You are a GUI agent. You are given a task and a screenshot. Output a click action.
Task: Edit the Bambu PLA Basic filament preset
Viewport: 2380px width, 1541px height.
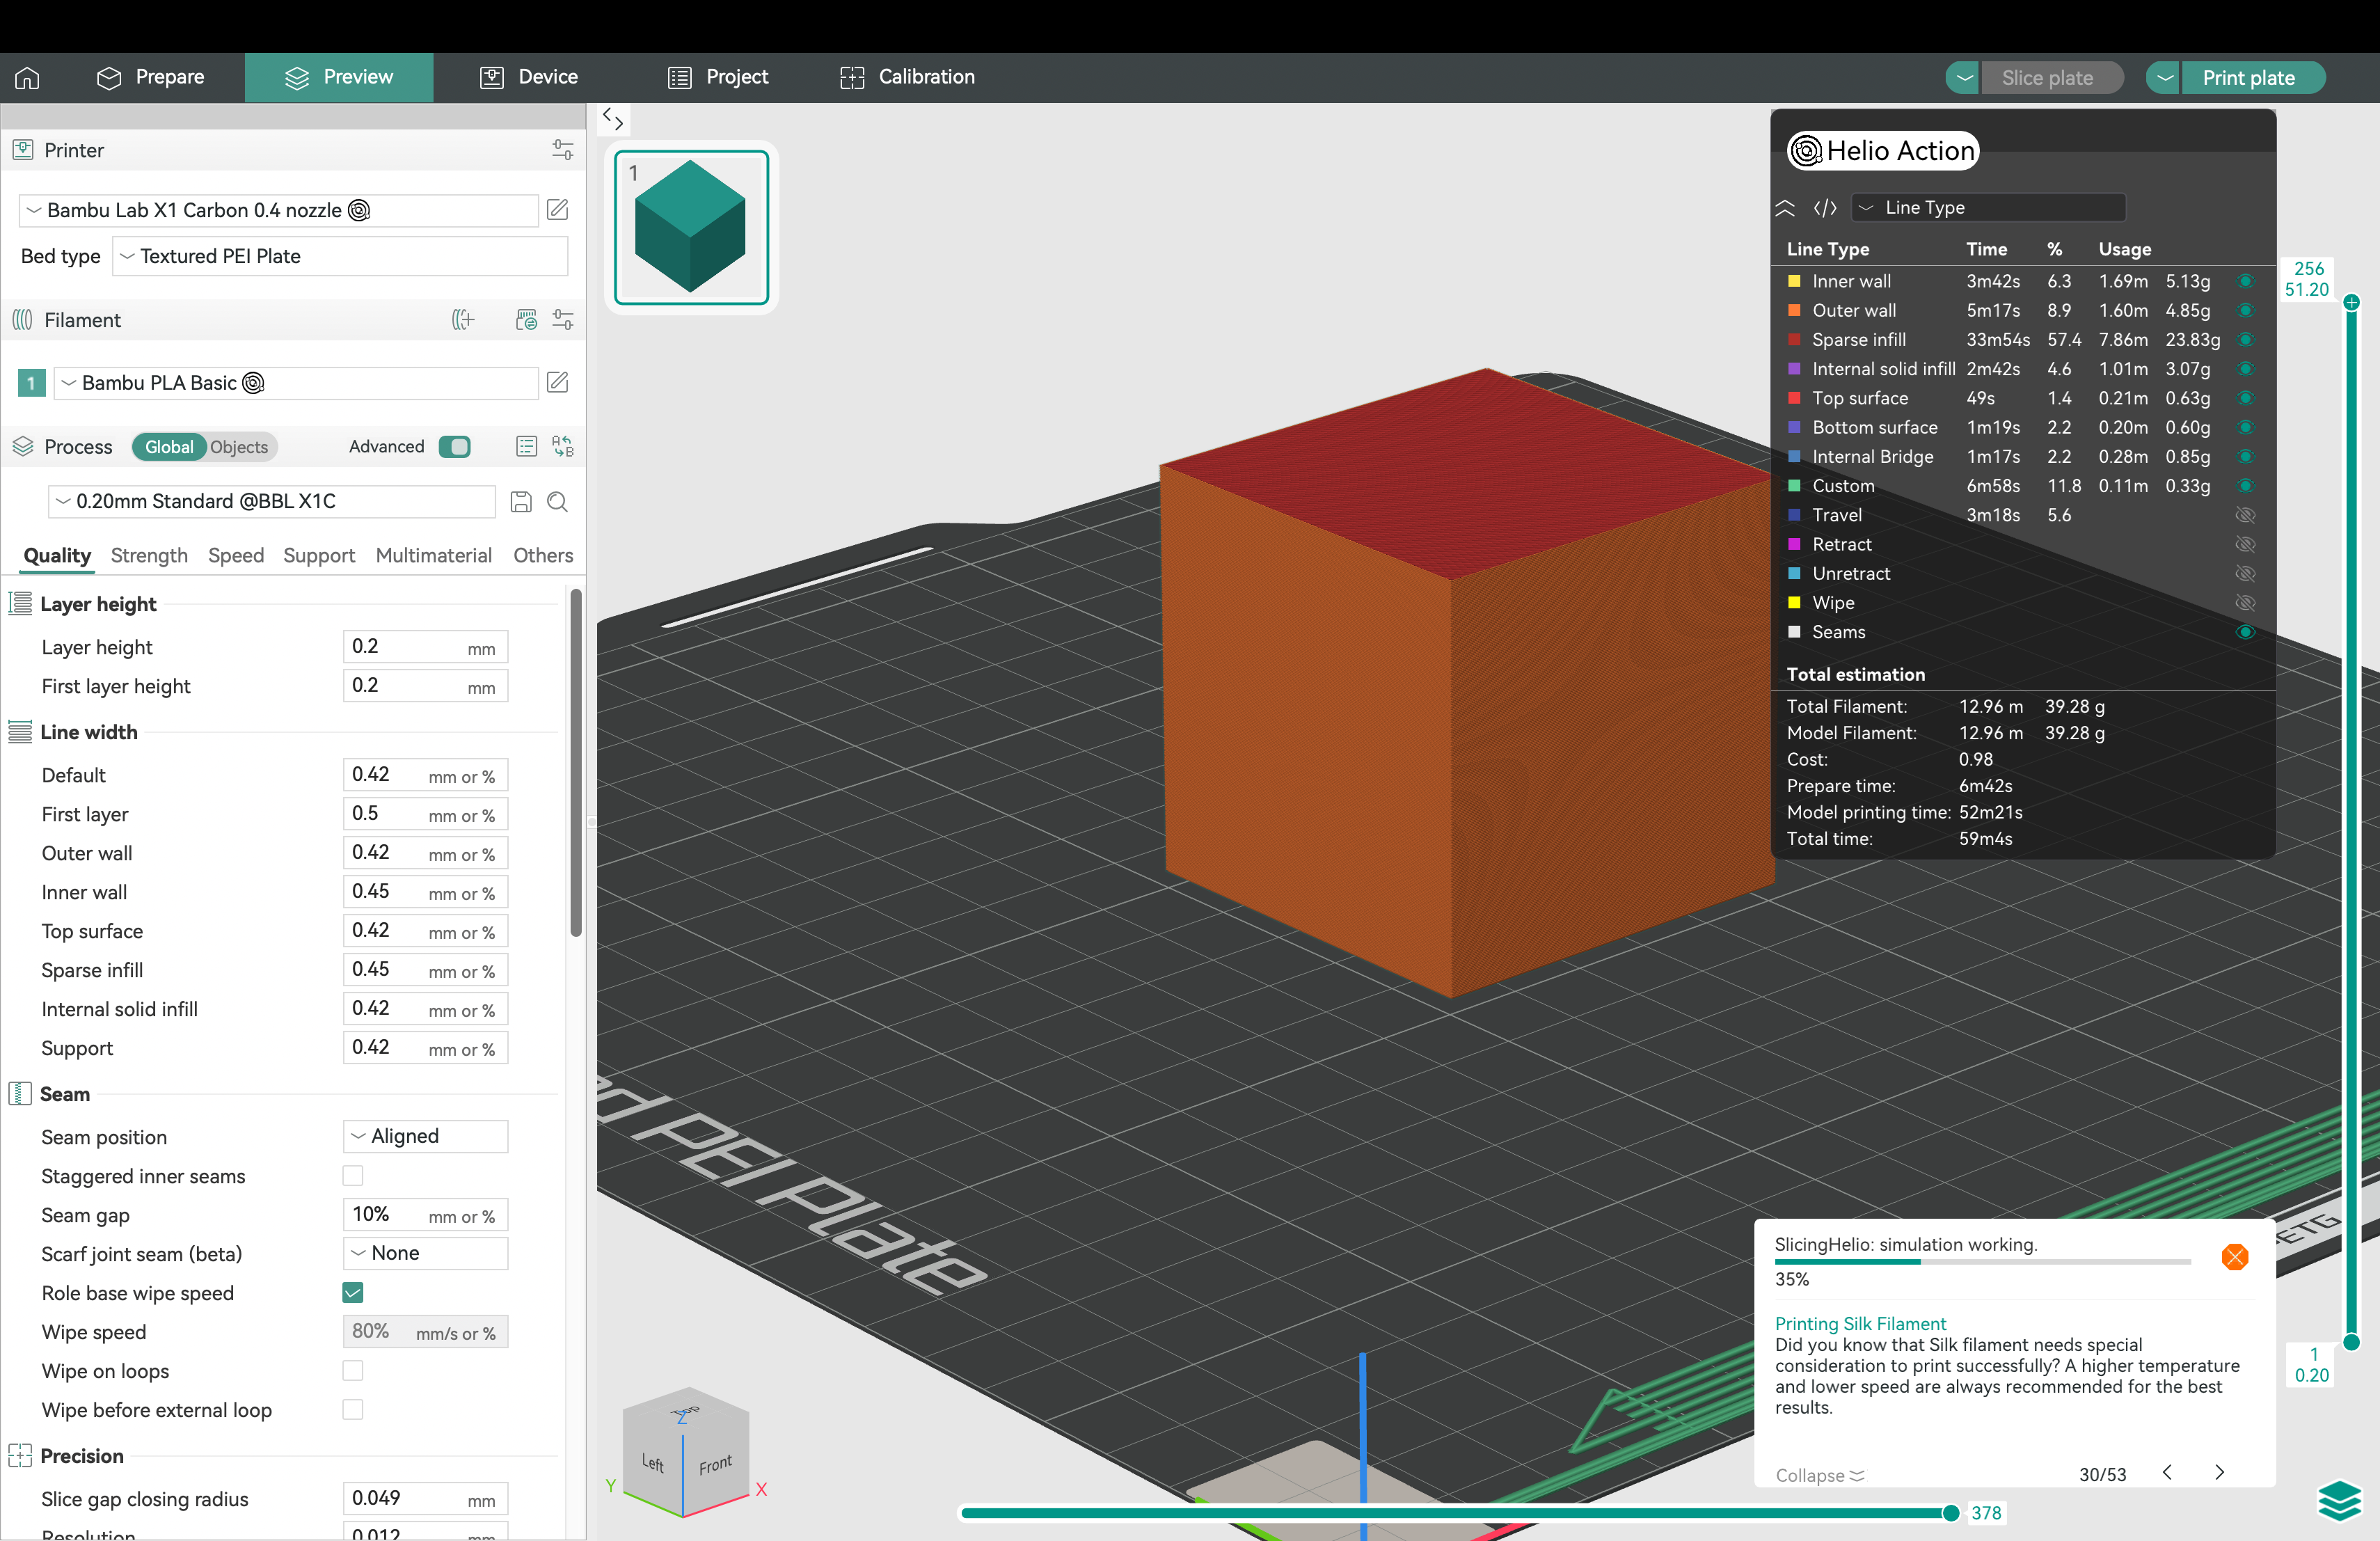(x=557, y=382)
